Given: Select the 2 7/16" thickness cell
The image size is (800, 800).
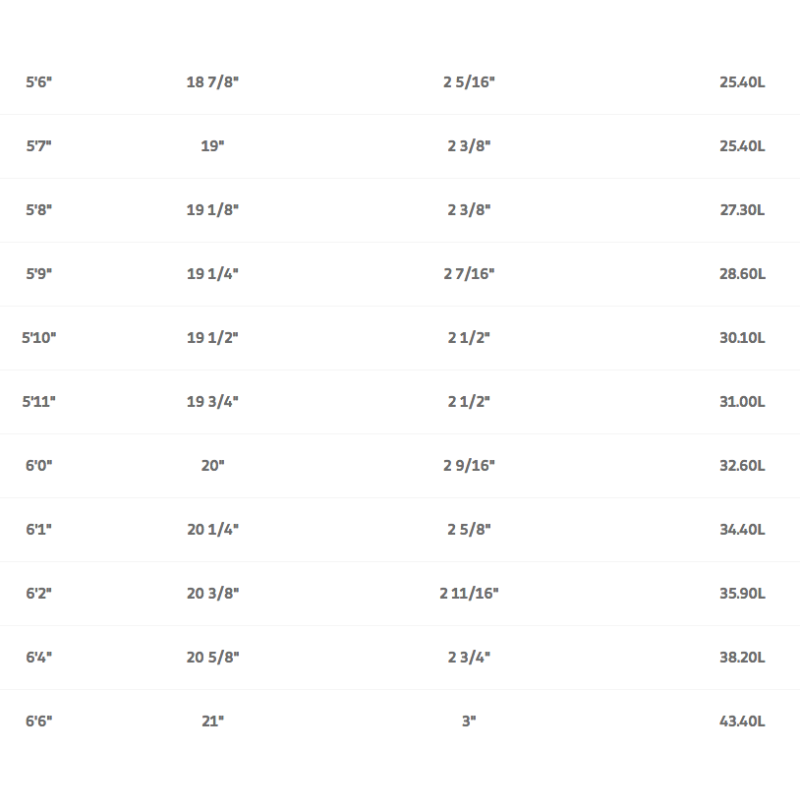Looking at the screenshot, I should (x=469, y=274).
